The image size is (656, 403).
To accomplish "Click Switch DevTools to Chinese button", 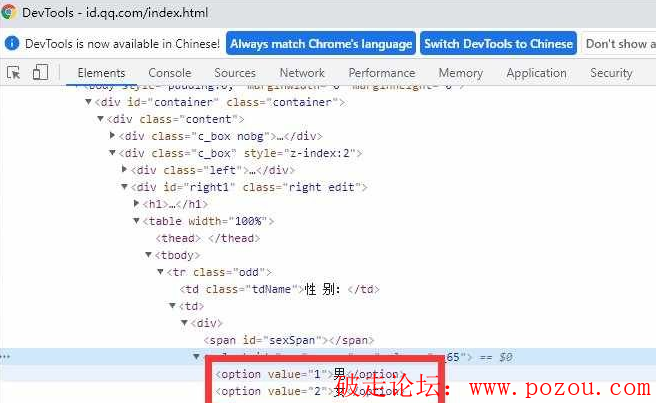I will 498,44.
